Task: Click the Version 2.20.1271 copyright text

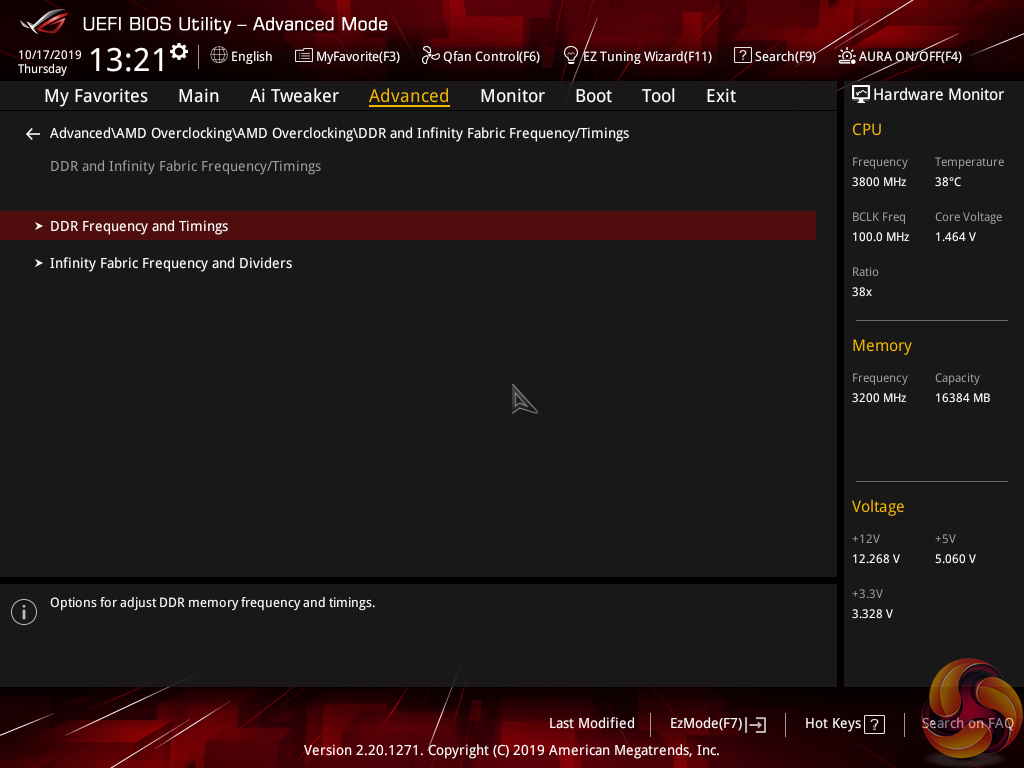Action: 511,750
